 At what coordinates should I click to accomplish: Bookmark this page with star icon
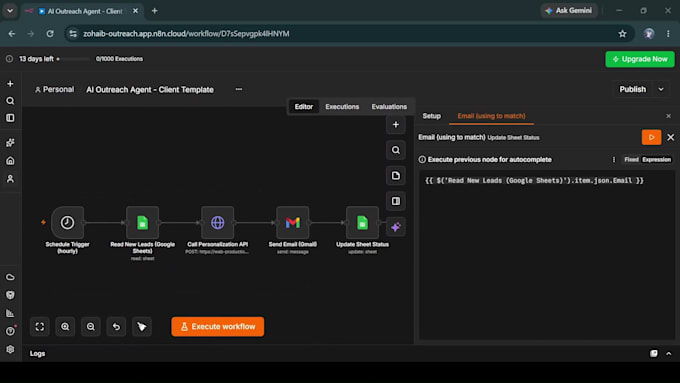tap(622, 33)
